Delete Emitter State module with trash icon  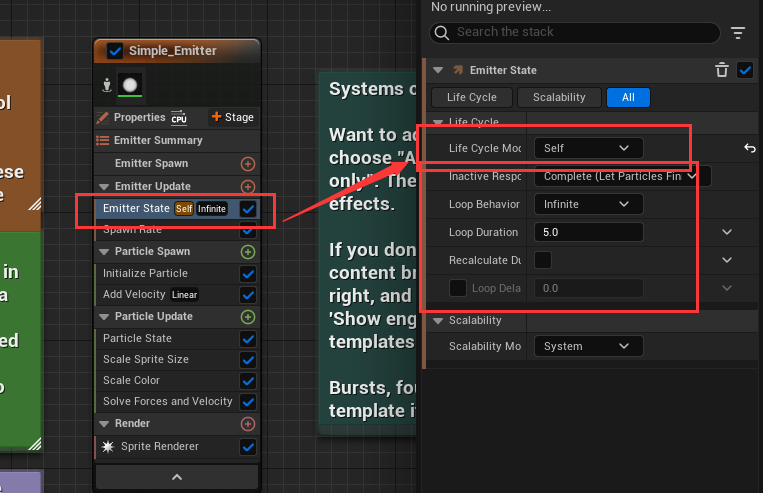pyautogui.click(x=722, y=70)
